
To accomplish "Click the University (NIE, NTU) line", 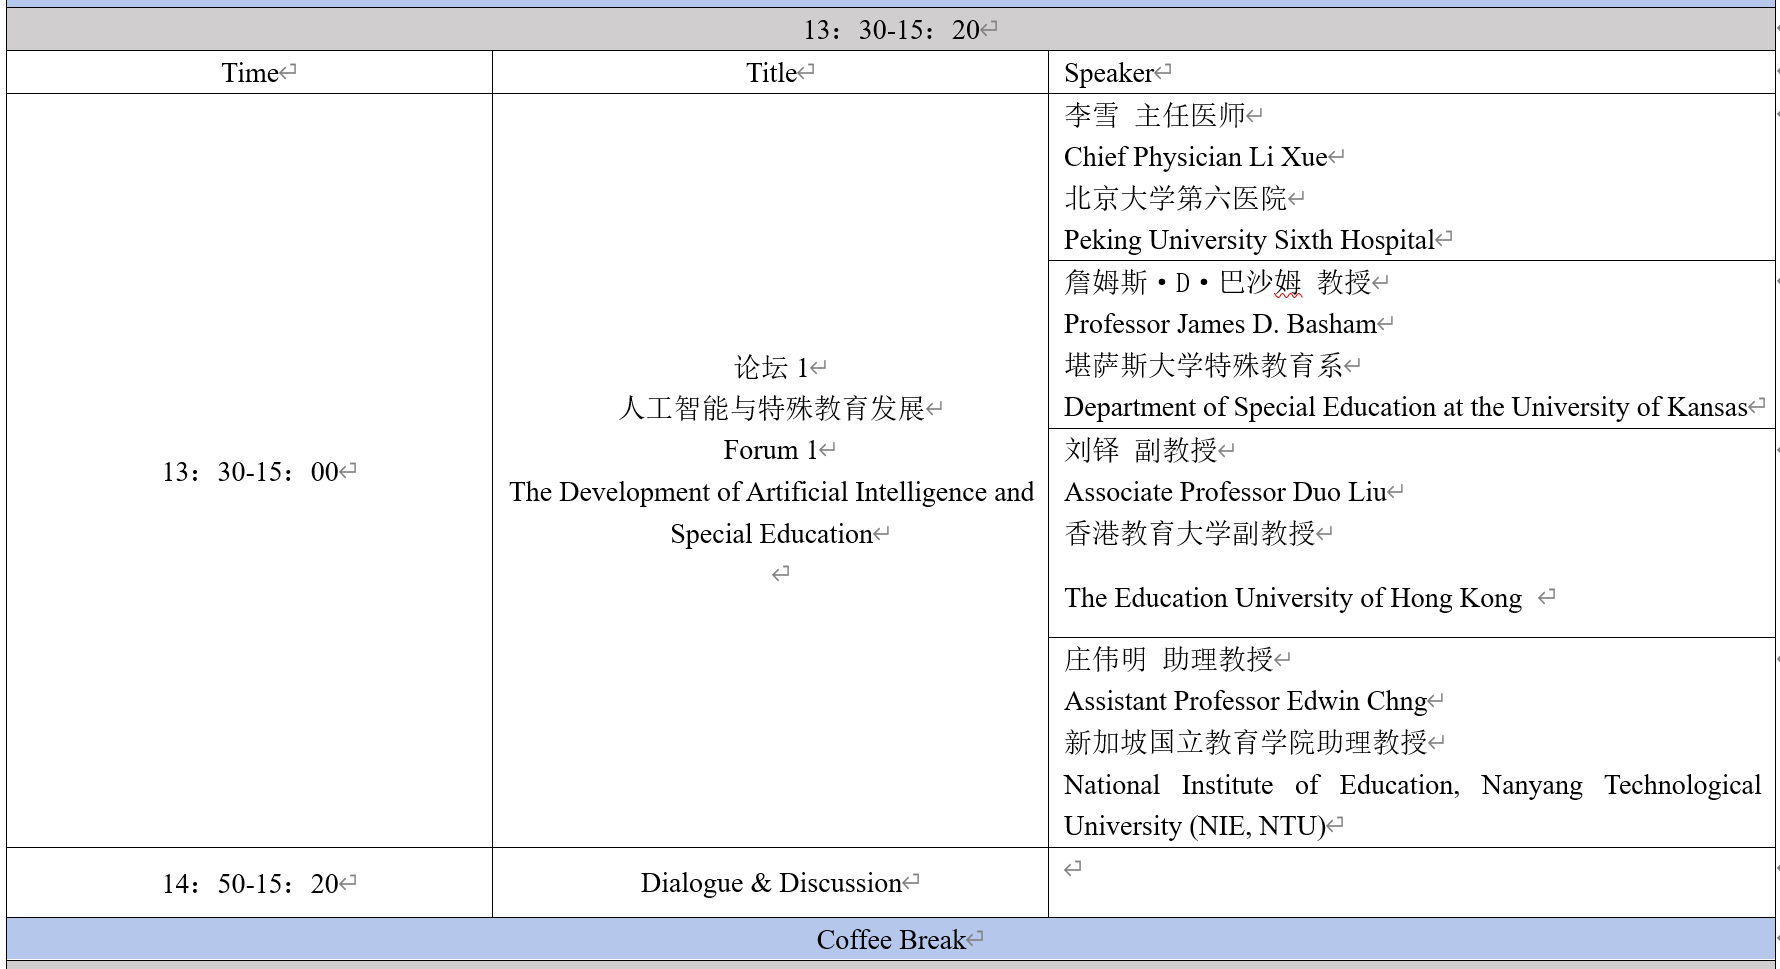I will (1194, 826).
